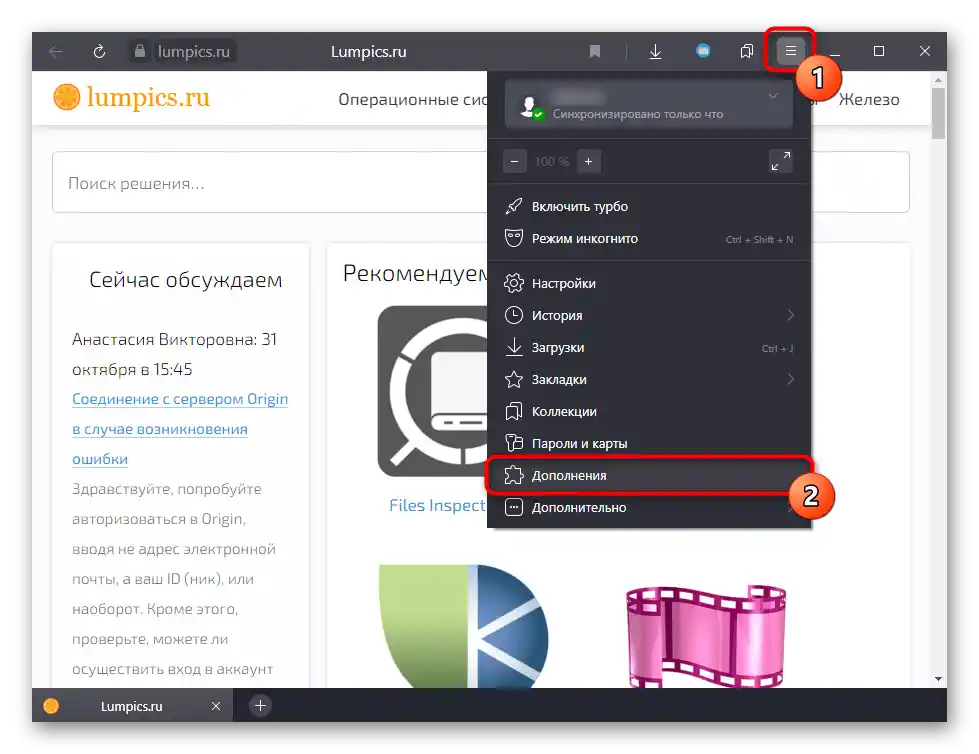Click the settings gear icon
Screen dimensions: 979x754
click(x=514, y=283)
